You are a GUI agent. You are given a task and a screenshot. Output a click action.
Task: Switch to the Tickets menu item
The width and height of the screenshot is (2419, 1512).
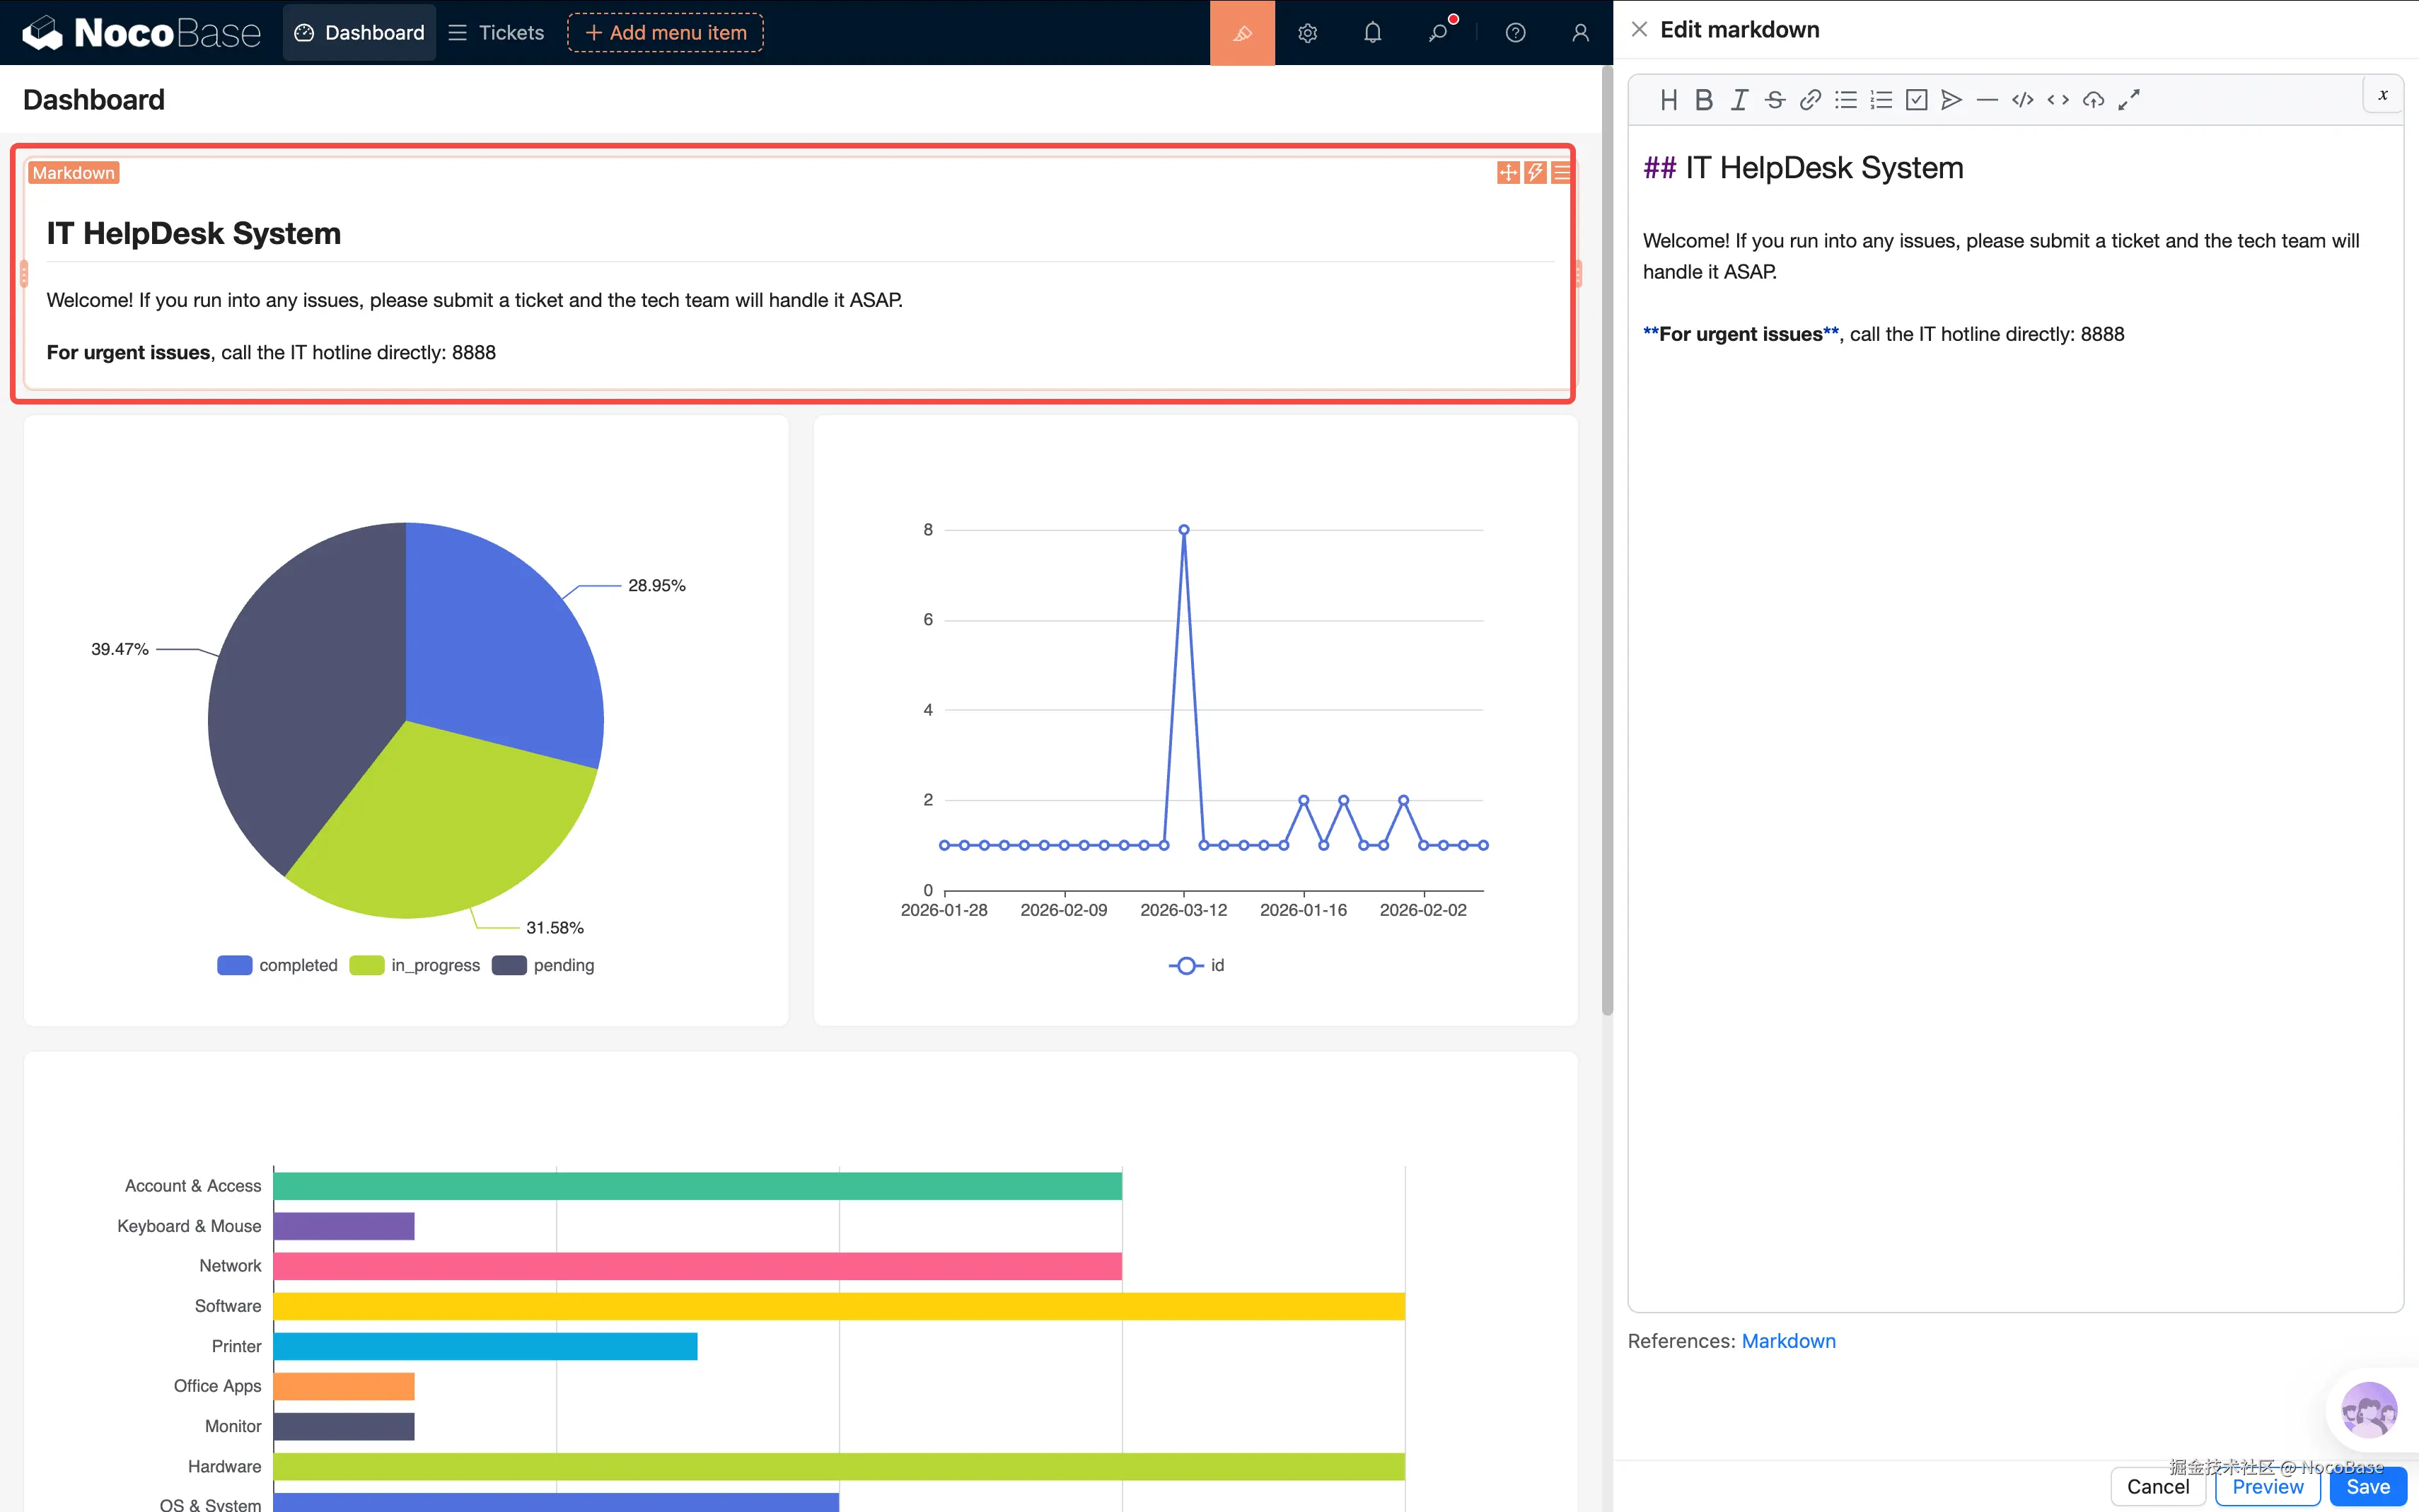[496, 32]
